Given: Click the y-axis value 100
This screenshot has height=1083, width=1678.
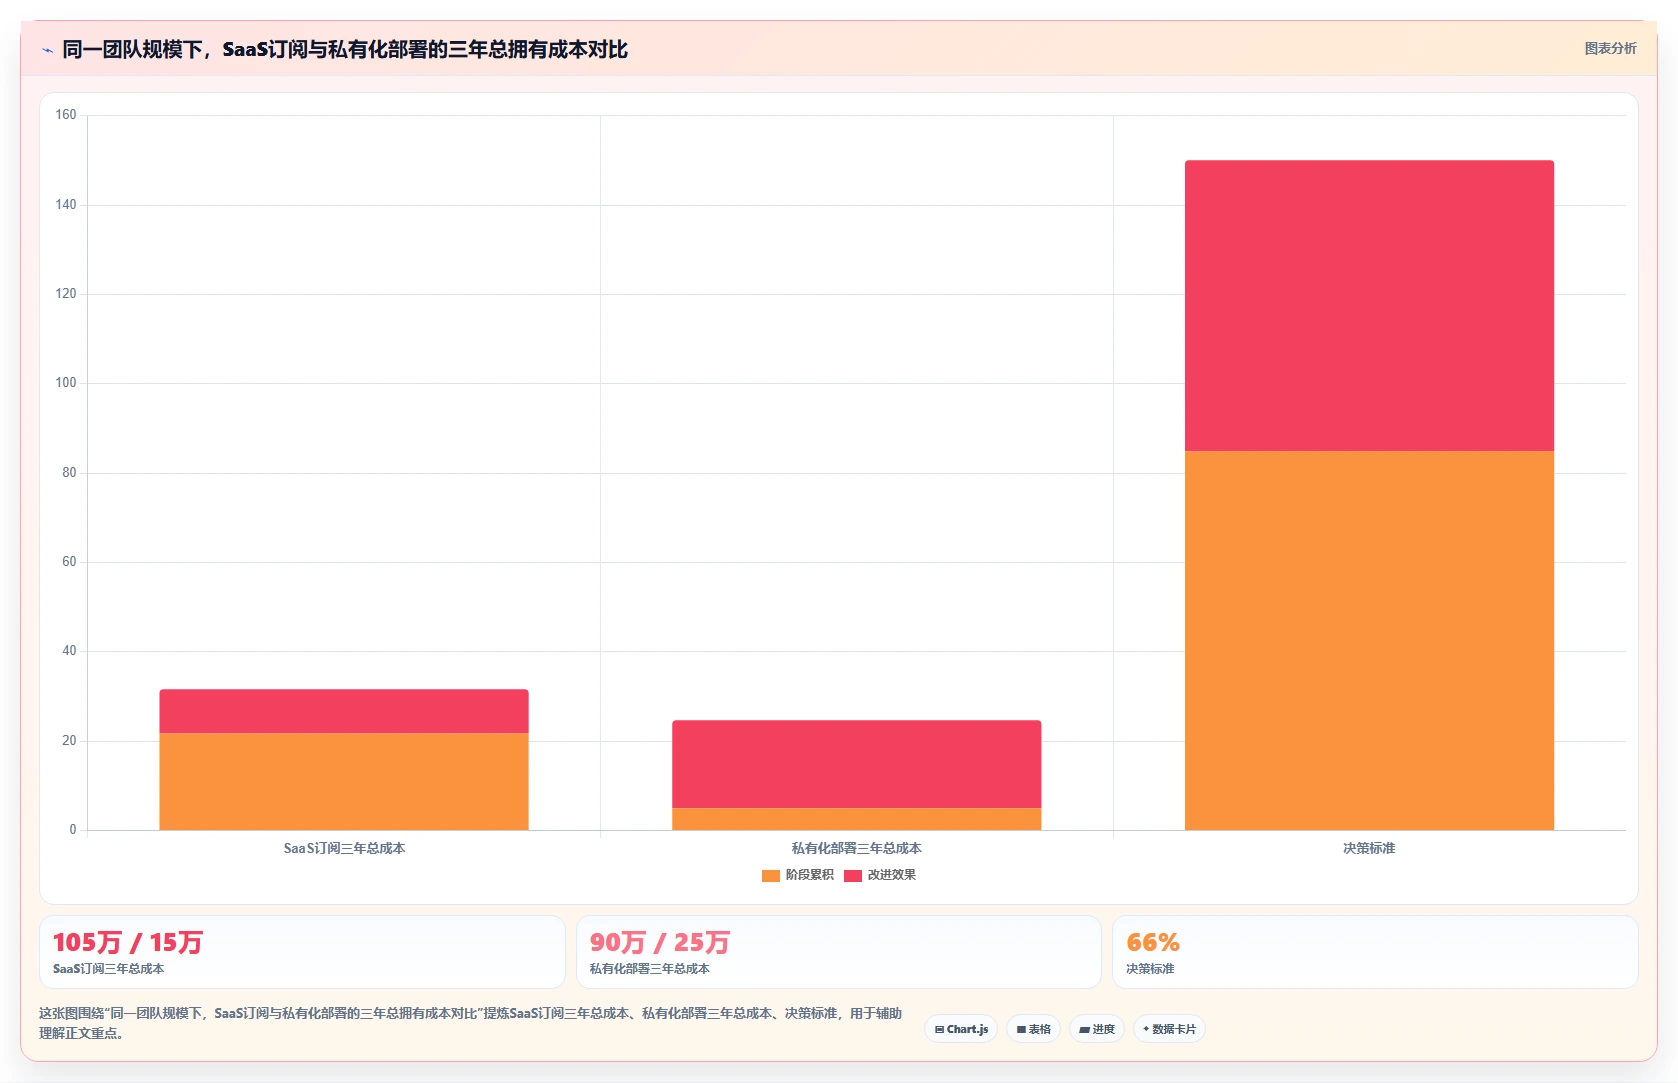Looking at the screenshot, I should [66, 383].
